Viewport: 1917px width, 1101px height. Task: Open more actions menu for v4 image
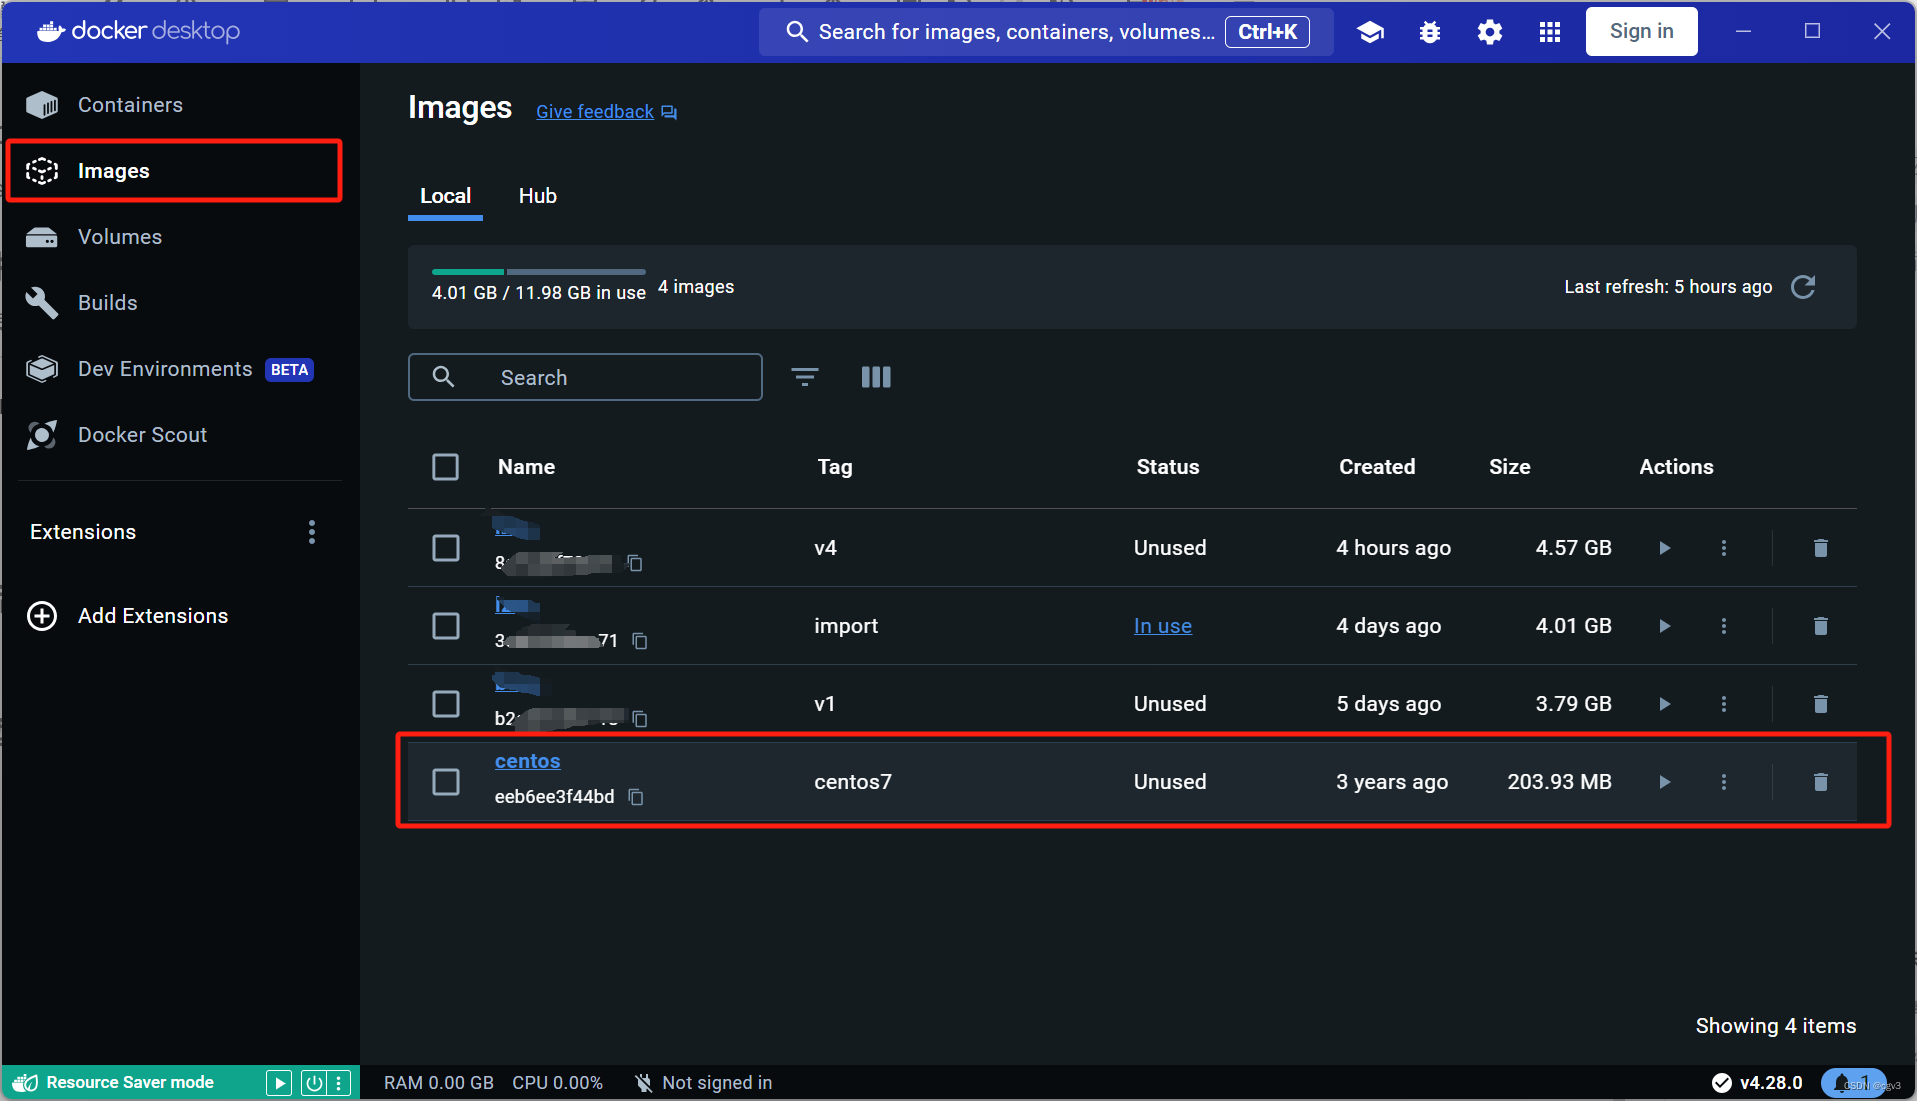click(1724, 548)
